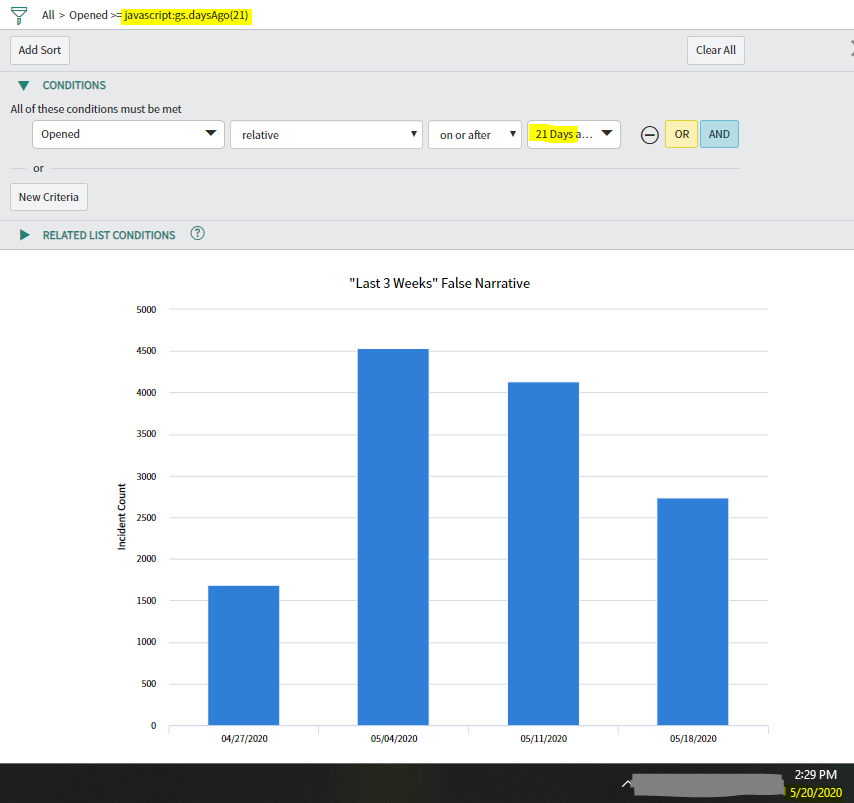Click the Add Sort button

coord(39,50)
